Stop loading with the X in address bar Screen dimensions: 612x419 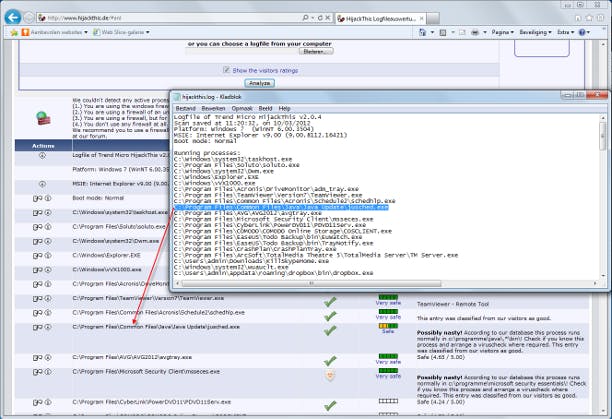pos(328,18)
